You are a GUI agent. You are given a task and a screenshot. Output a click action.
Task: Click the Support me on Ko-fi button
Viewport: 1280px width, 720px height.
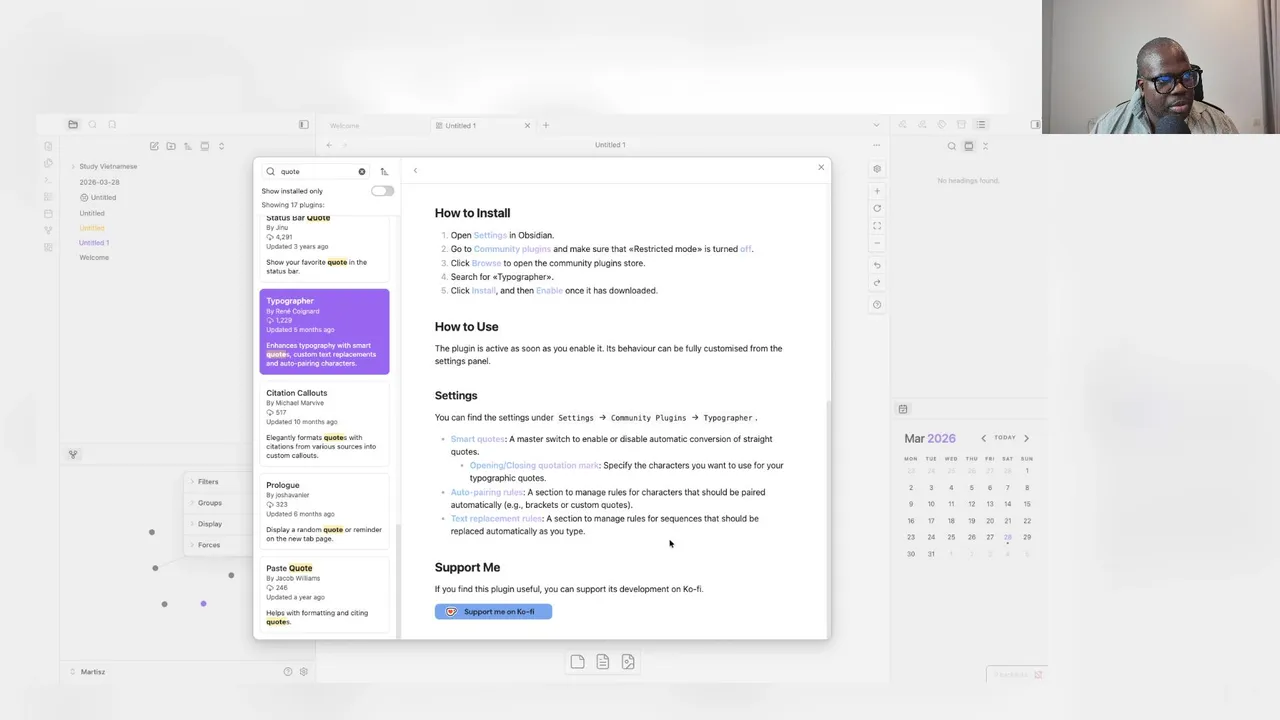tap(493, 611)
